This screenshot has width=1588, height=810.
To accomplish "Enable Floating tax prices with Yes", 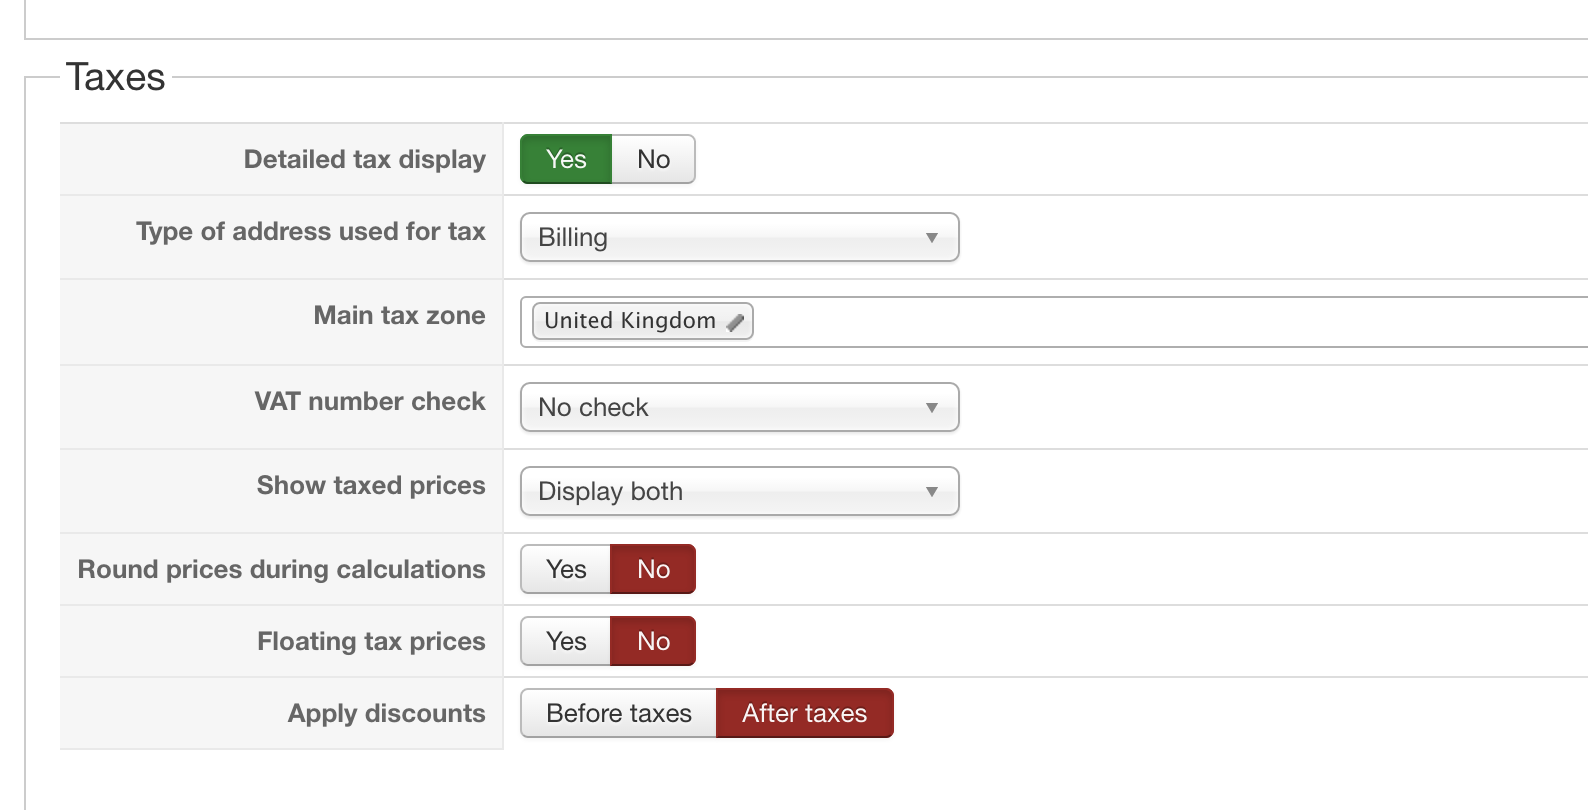I will pos(566,641).
